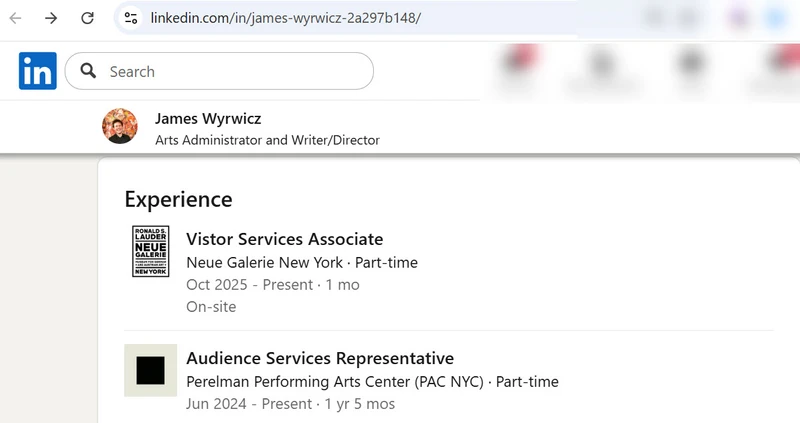Open the Neue Galerie company logo

[150, 251]
